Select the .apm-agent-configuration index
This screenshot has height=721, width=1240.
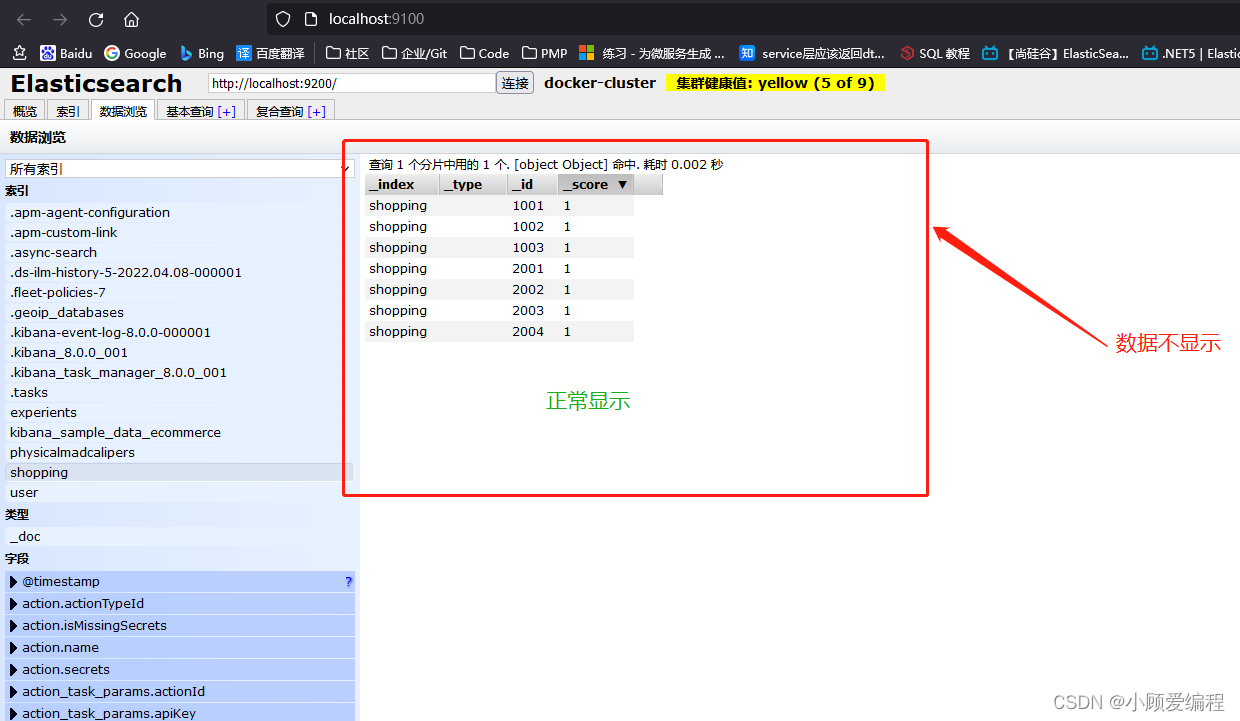pos(180,212)
